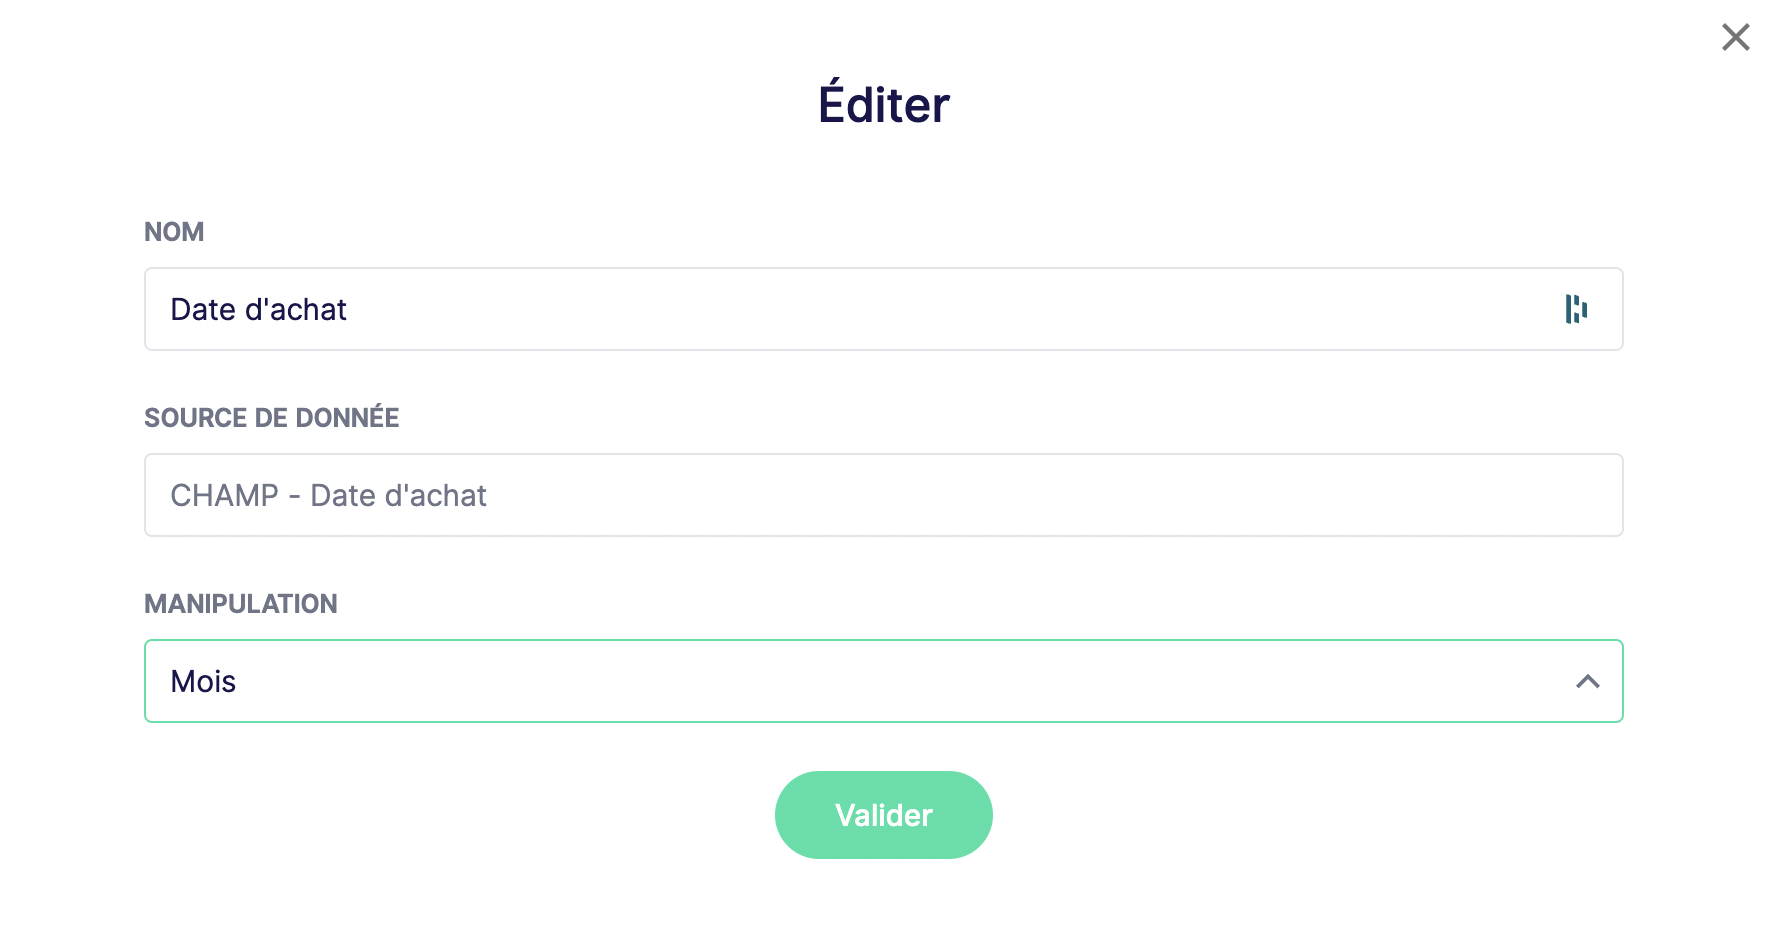Click the Valider button
Image resolution: width=1778 pixels, height=930 pixels.
pyautogui.click(x=883, y=815)
